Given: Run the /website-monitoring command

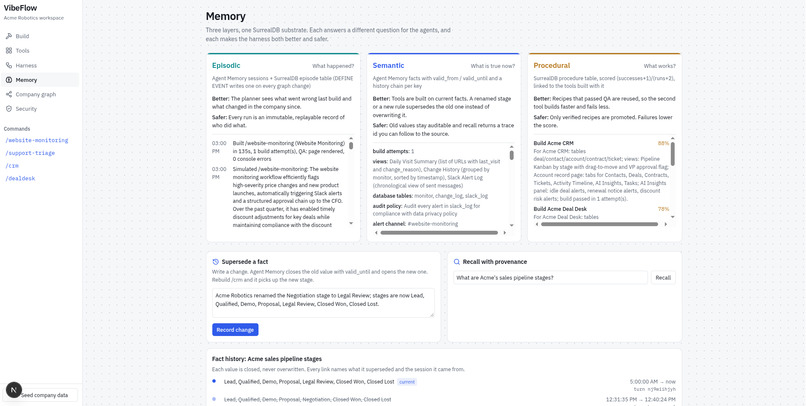Looking at the screenshot, I should point(36,140).
